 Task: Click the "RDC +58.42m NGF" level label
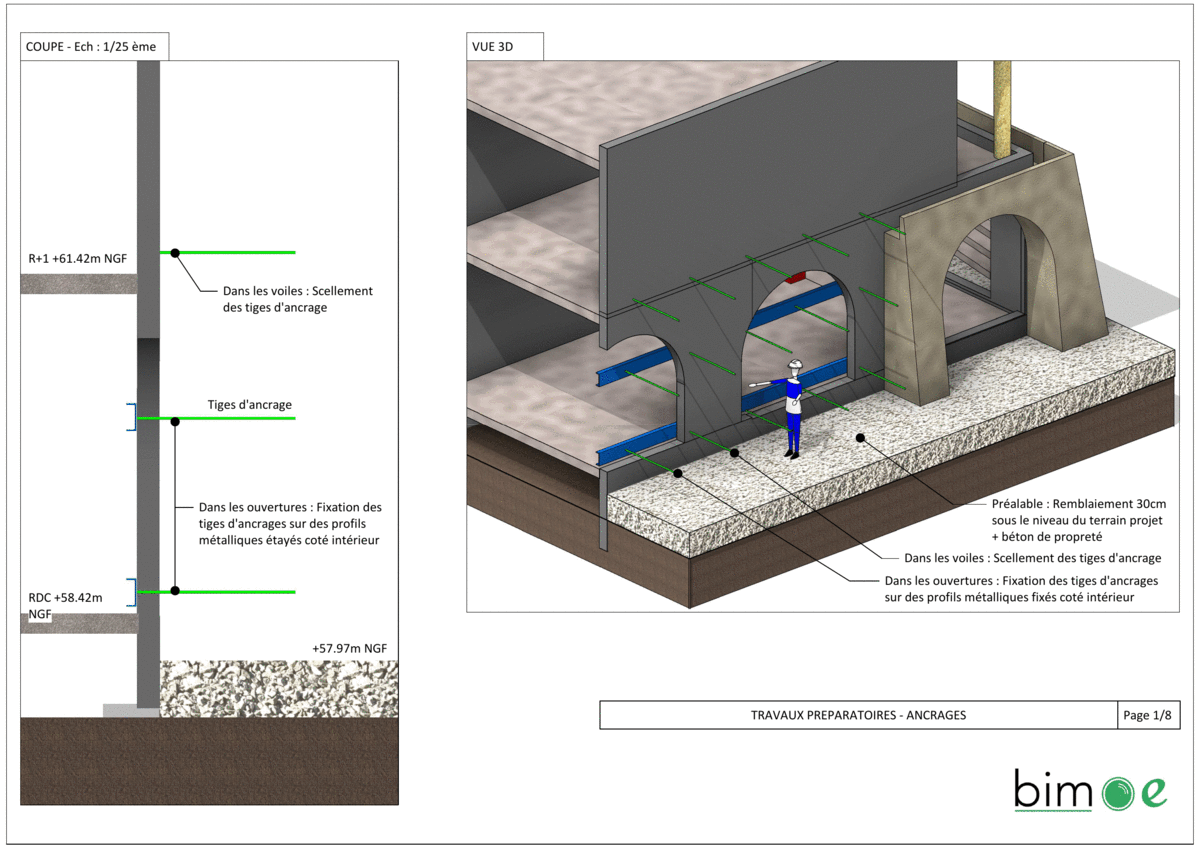click(65, 605)
